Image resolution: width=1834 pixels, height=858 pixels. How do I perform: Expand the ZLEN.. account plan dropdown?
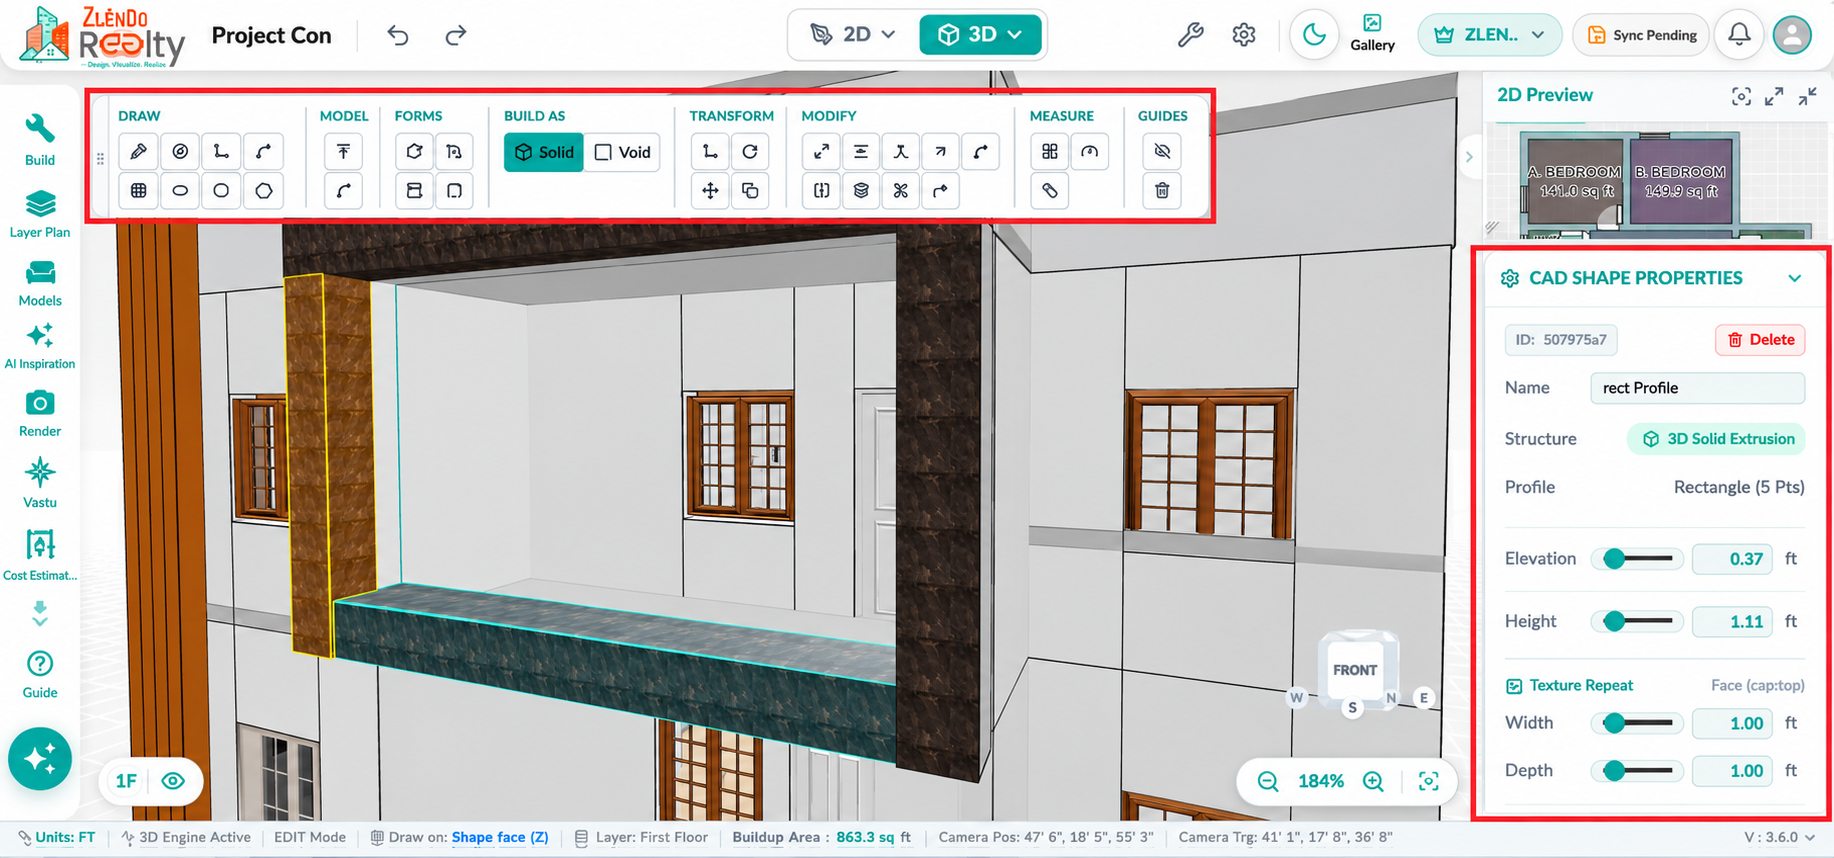[1490, 35]
